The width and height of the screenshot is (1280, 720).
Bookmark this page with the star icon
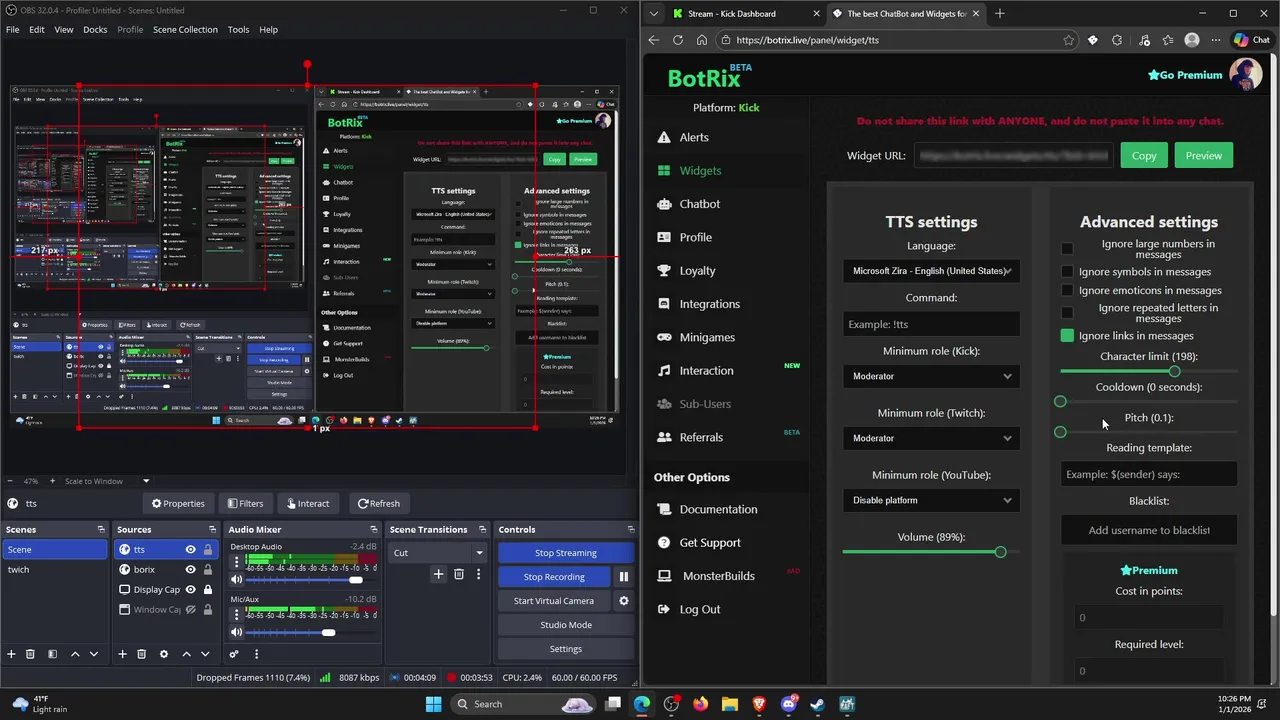point(1069,40)
